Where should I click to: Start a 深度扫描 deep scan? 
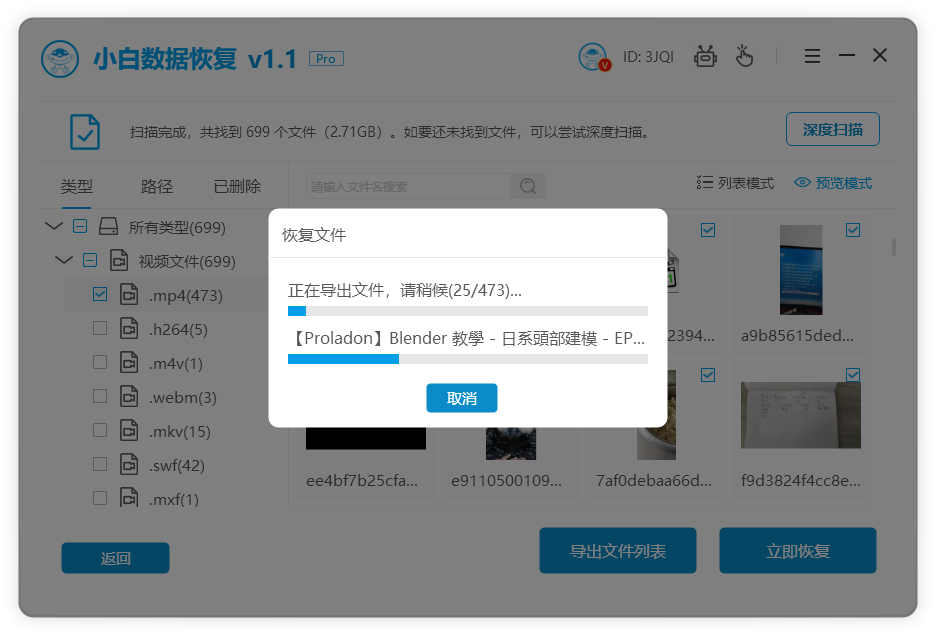(x=833, y=129)
